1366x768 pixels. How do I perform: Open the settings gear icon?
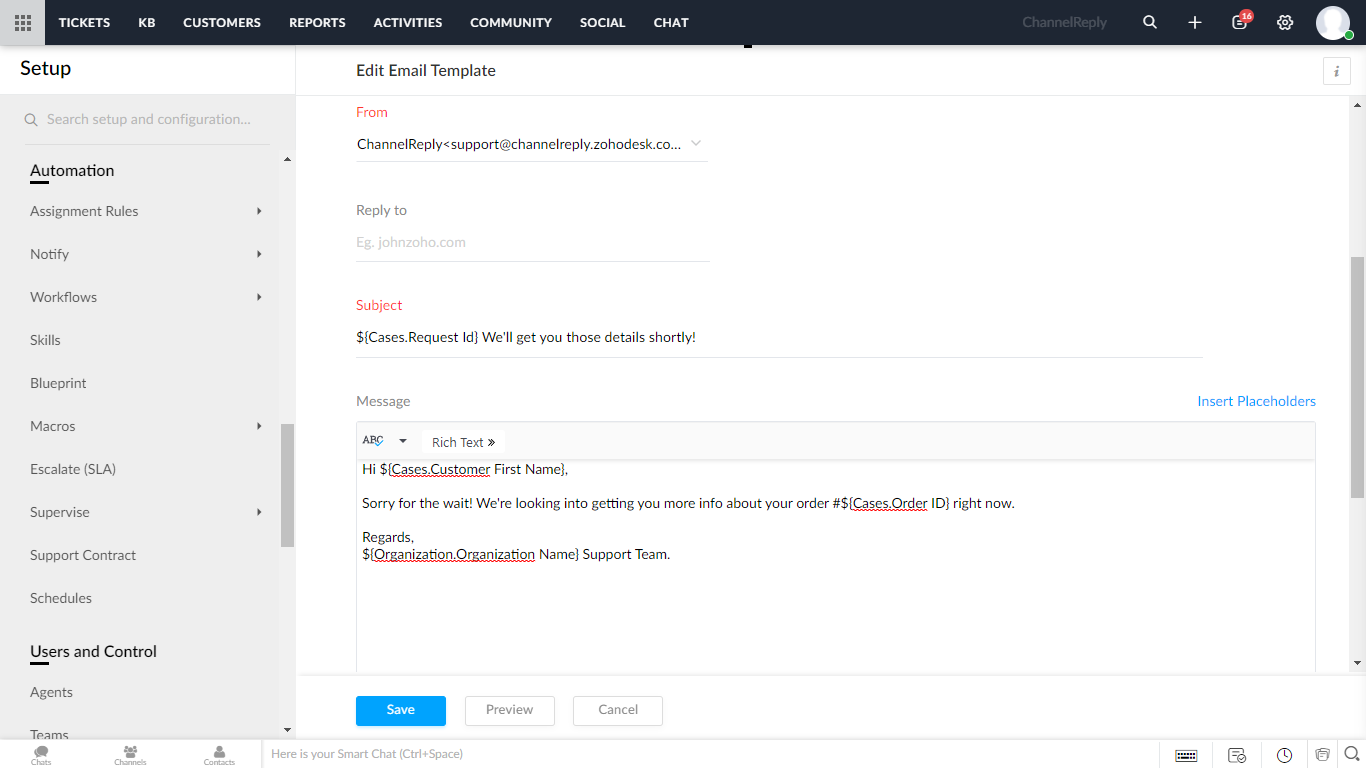(x=1285, y=22)
